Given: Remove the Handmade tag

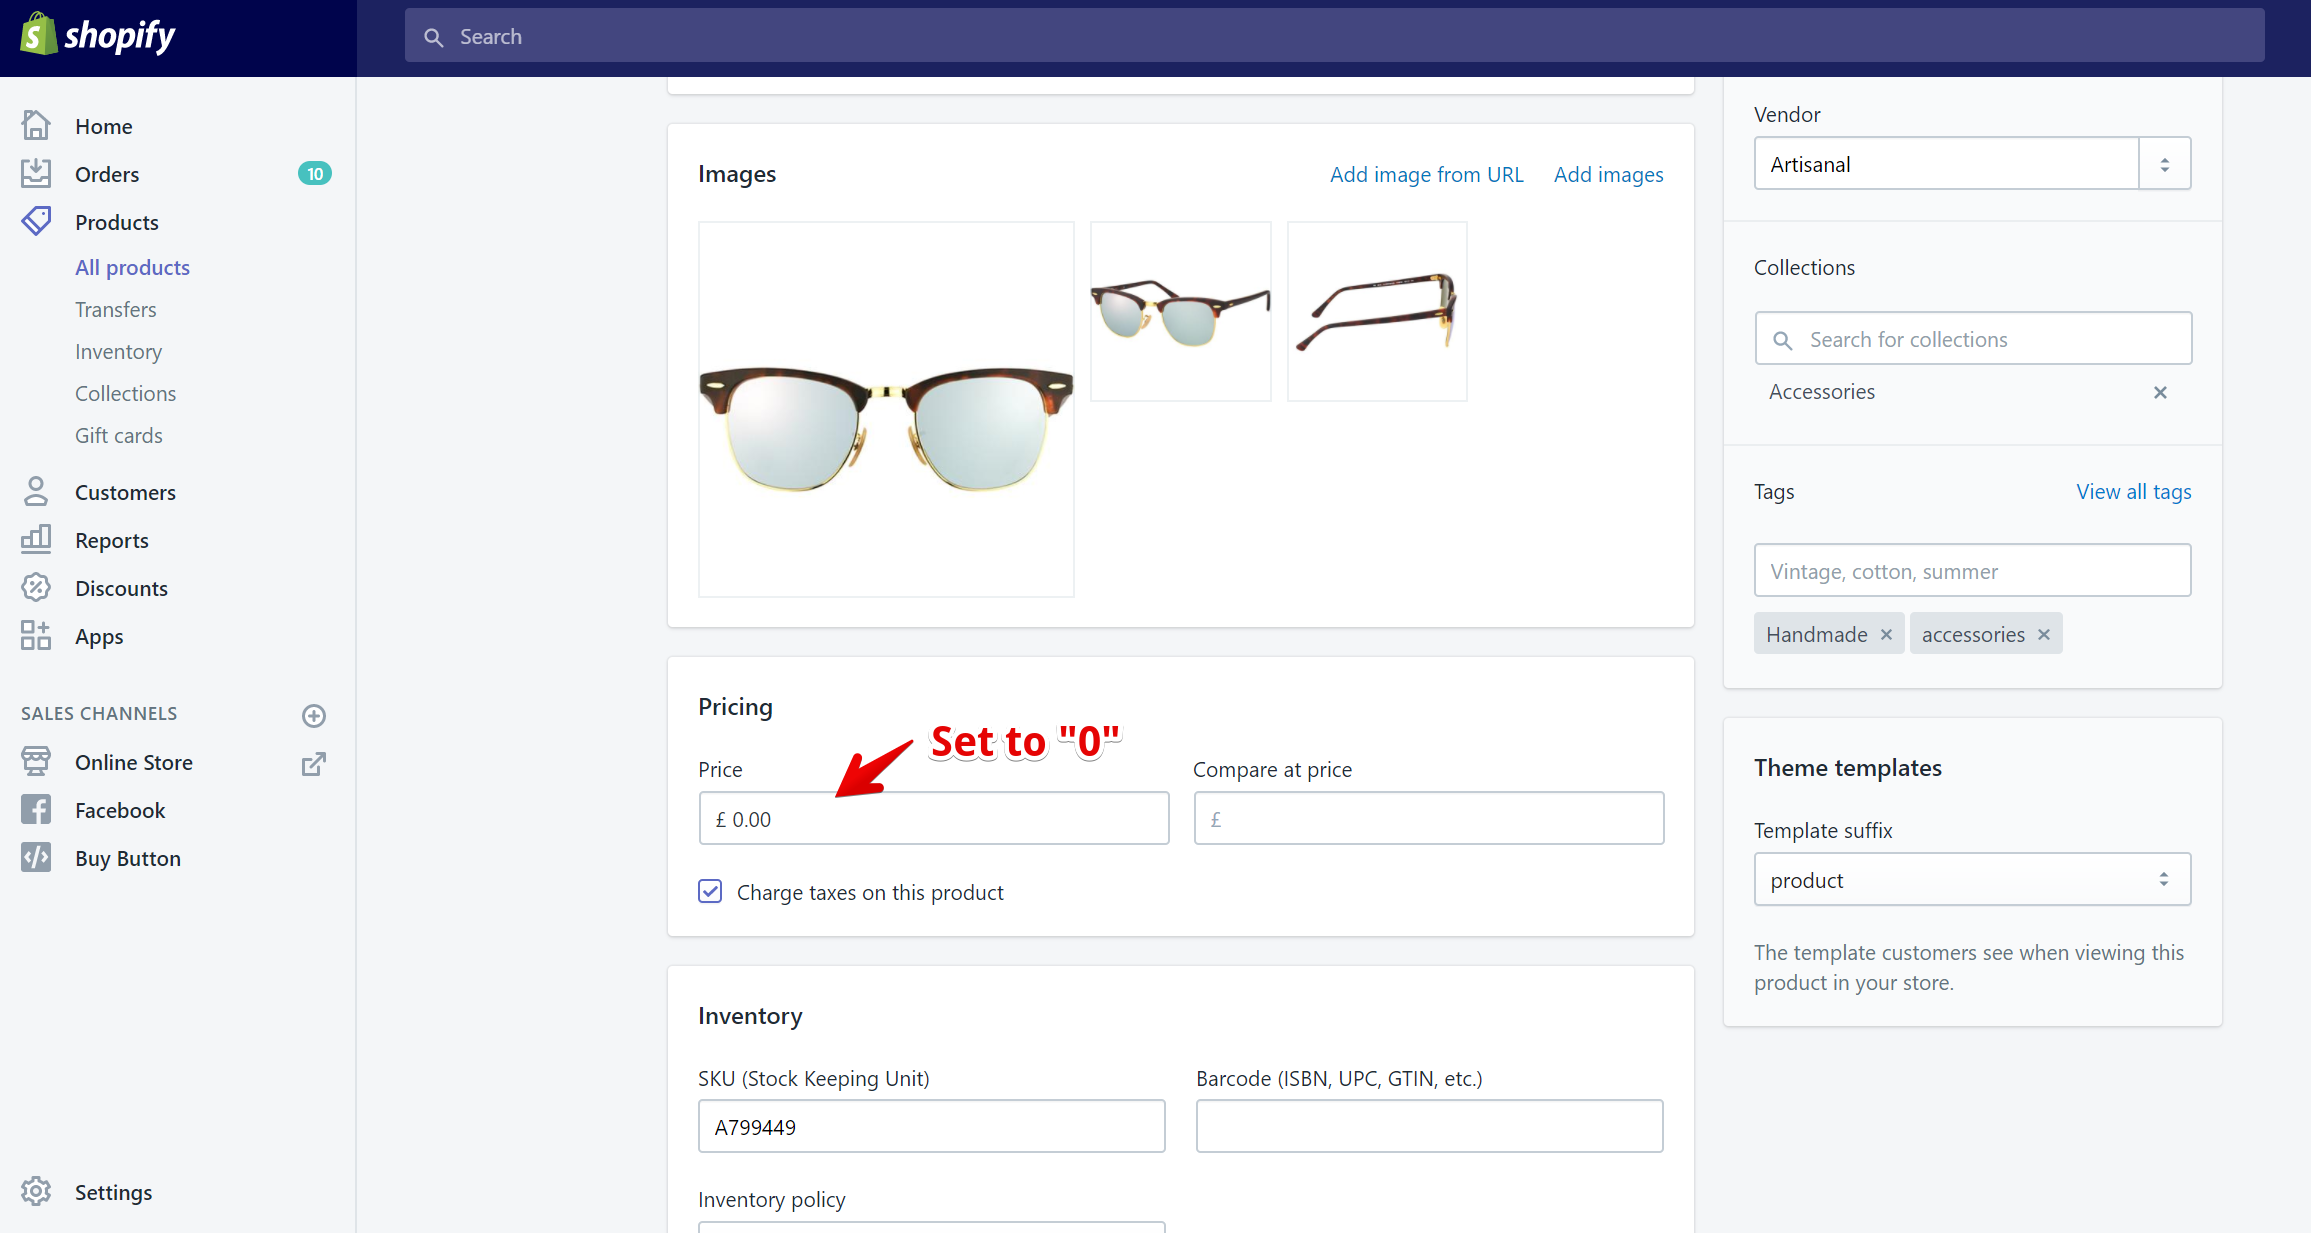Looking at the screenshot, I should (1886, 635).
